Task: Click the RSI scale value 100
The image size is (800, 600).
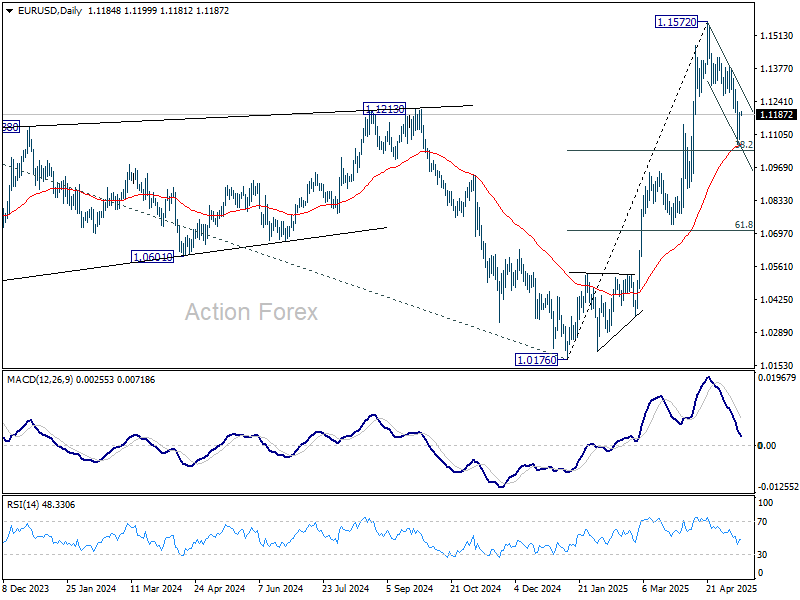Action: coord(765,503)
